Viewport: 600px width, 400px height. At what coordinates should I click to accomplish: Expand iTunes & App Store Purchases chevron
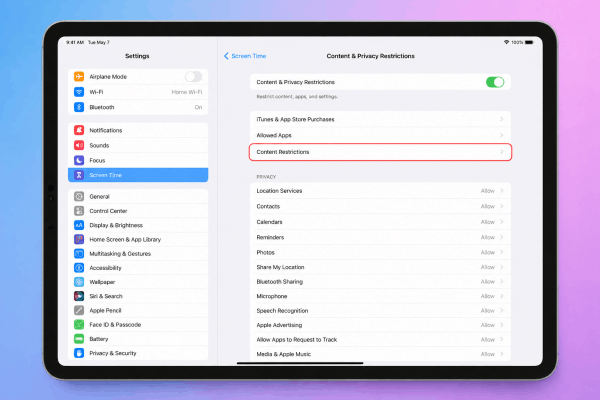(502, 119)
